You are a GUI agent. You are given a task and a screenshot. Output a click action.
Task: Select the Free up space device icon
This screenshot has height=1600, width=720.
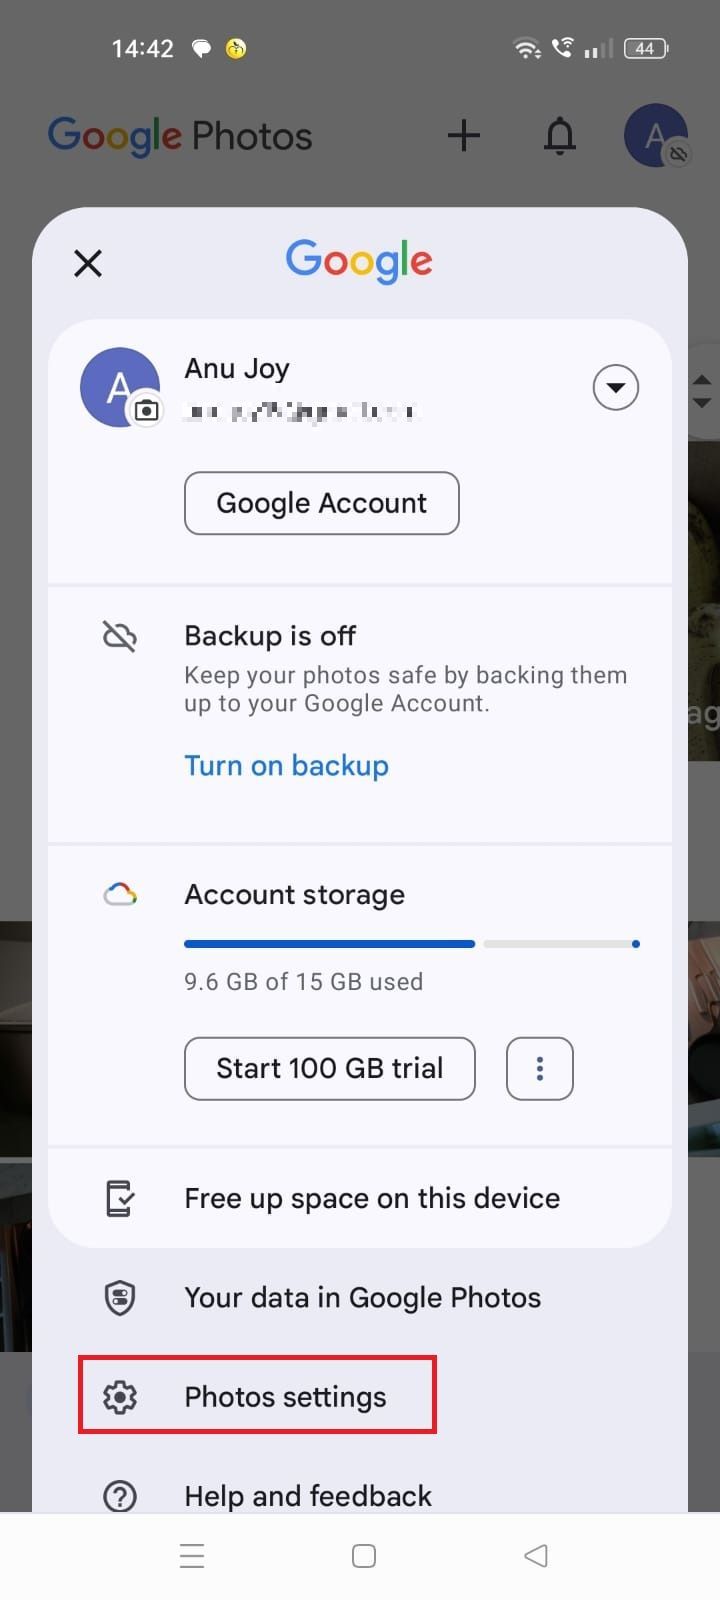pyautogui.click(x=119, y=1197)
